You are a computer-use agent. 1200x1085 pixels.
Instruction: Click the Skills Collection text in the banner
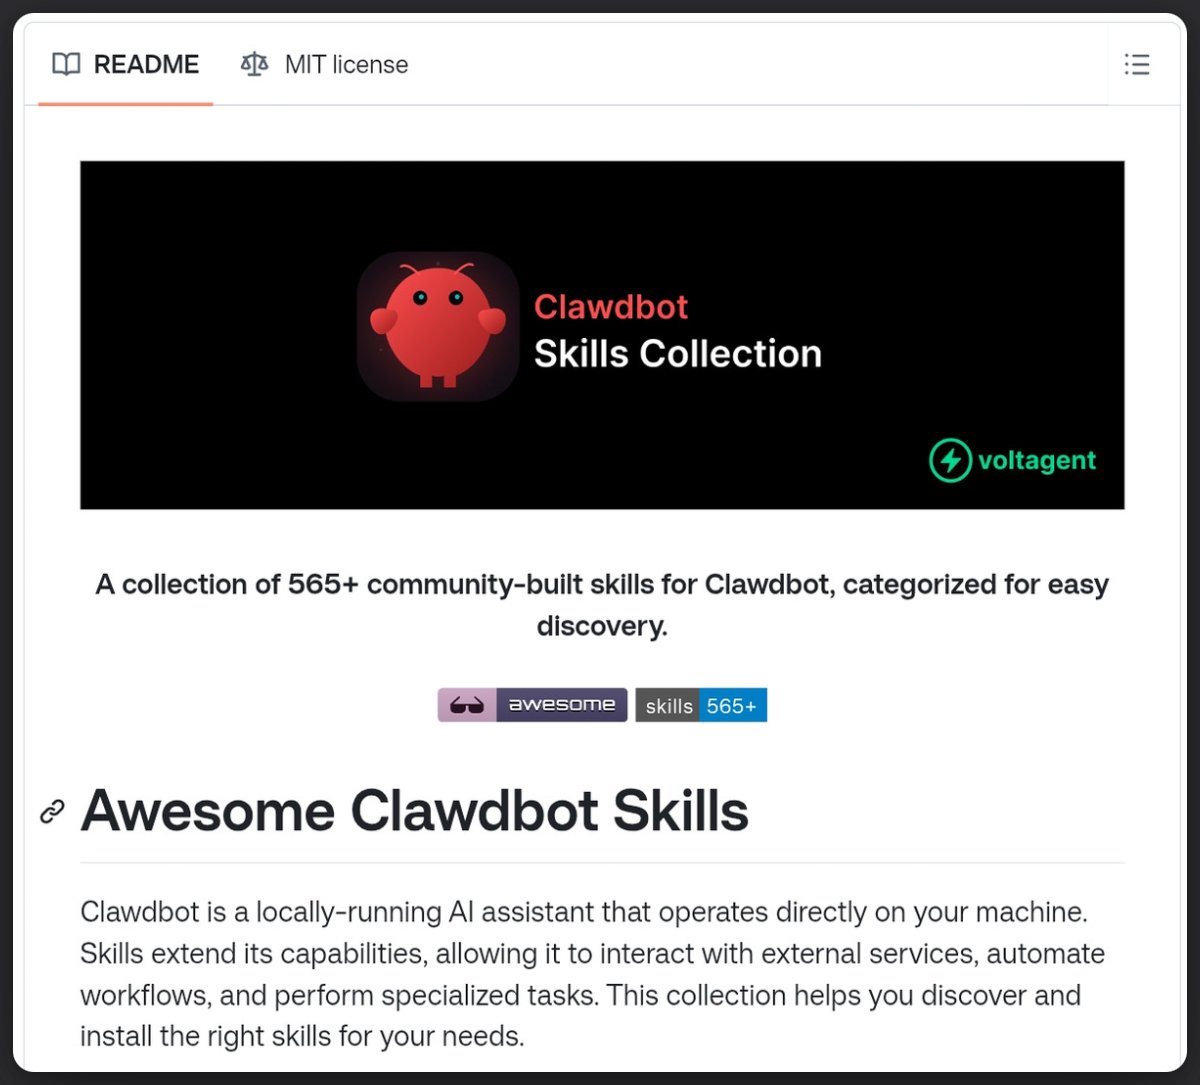pyautogui.click(x=678, y=353)
